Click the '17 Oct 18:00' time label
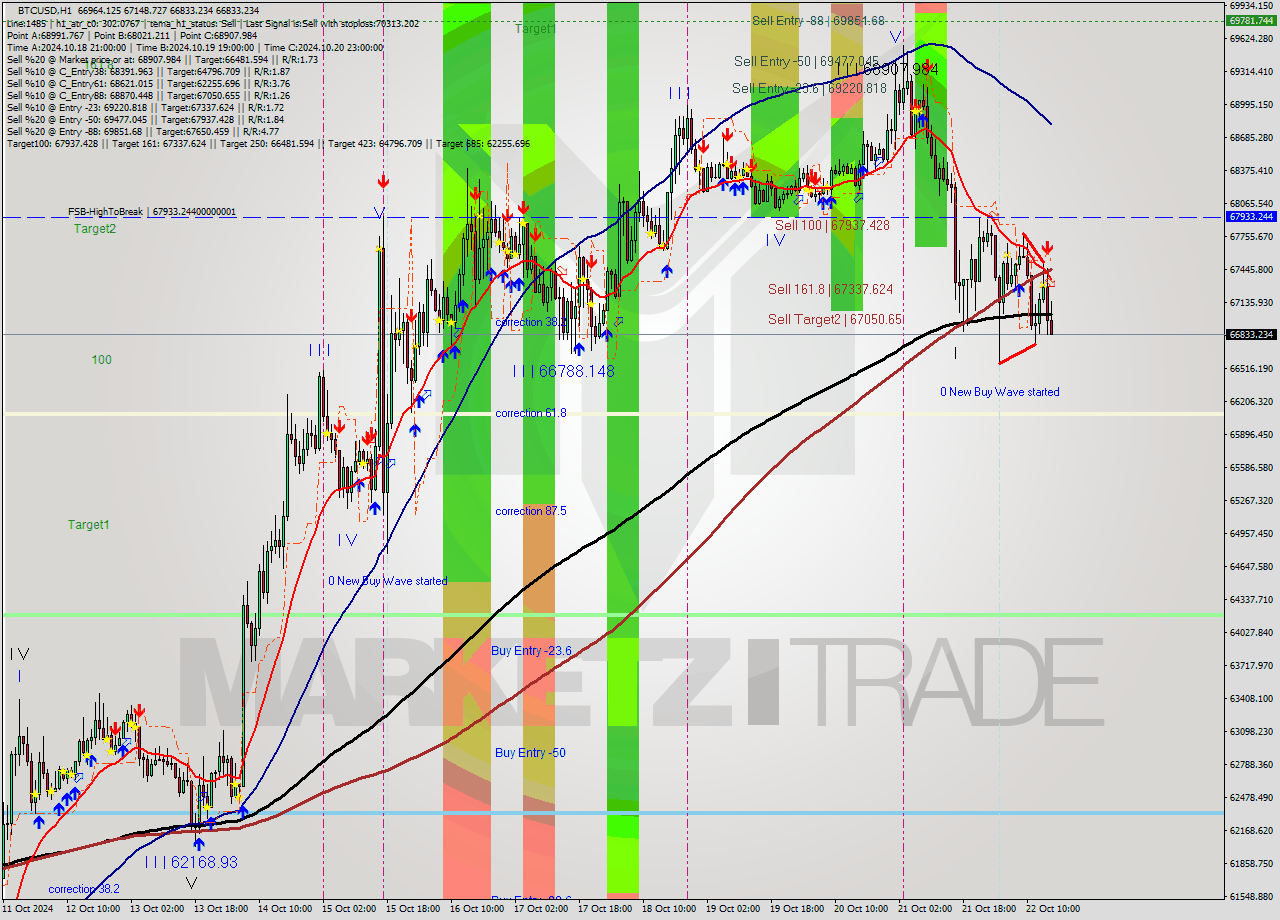This screenshot has height=920, width=1280. point(606,909)
